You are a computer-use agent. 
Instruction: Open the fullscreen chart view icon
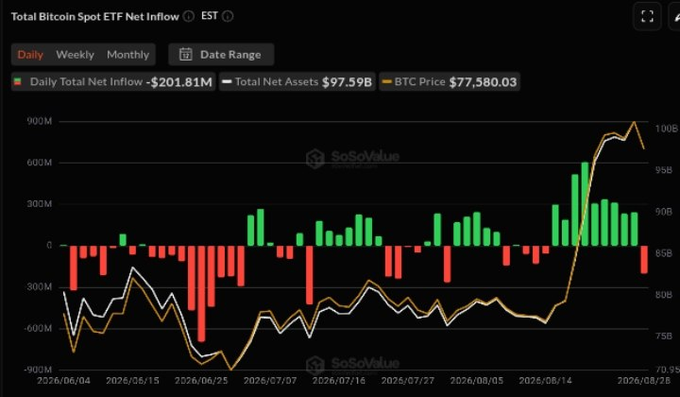pos(647,16)
